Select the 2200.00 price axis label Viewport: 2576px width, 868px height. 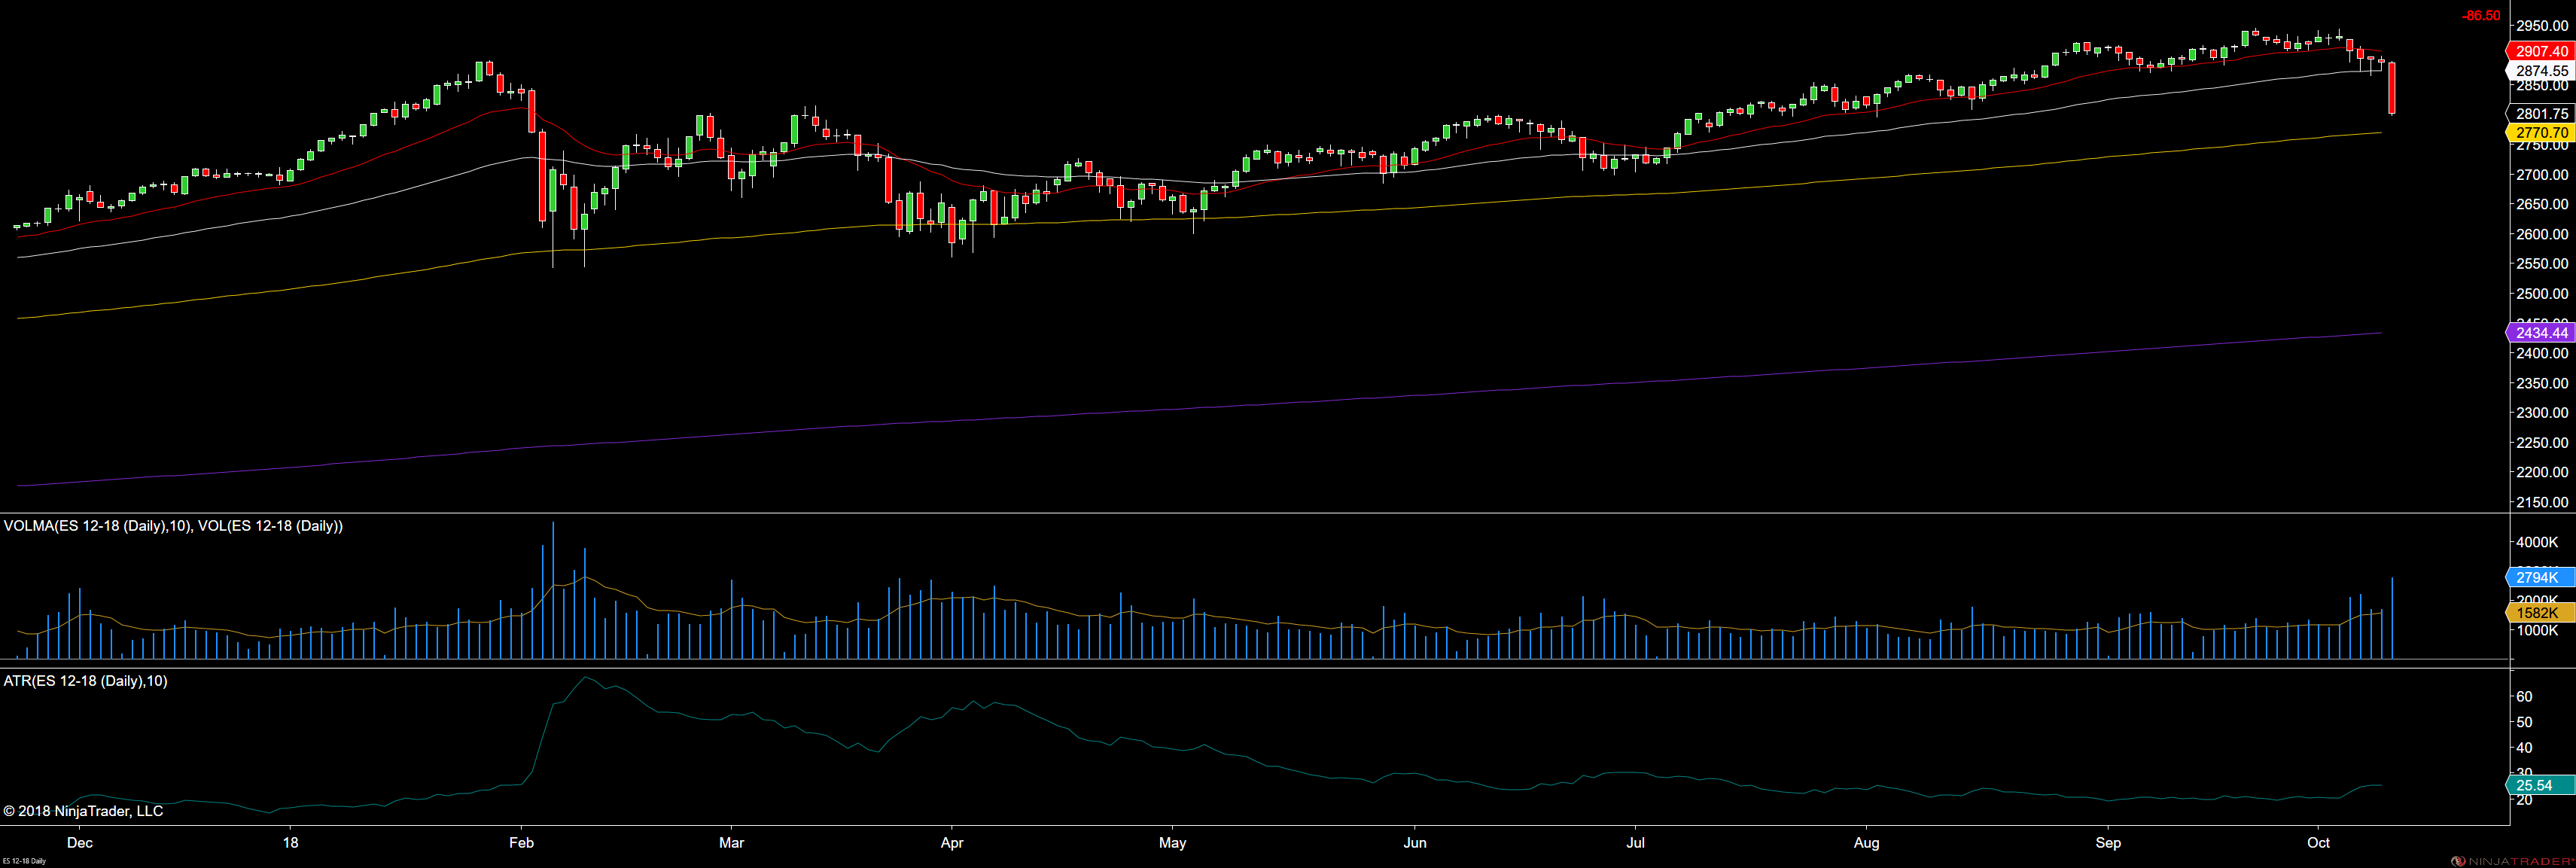tap(2542, 472)
